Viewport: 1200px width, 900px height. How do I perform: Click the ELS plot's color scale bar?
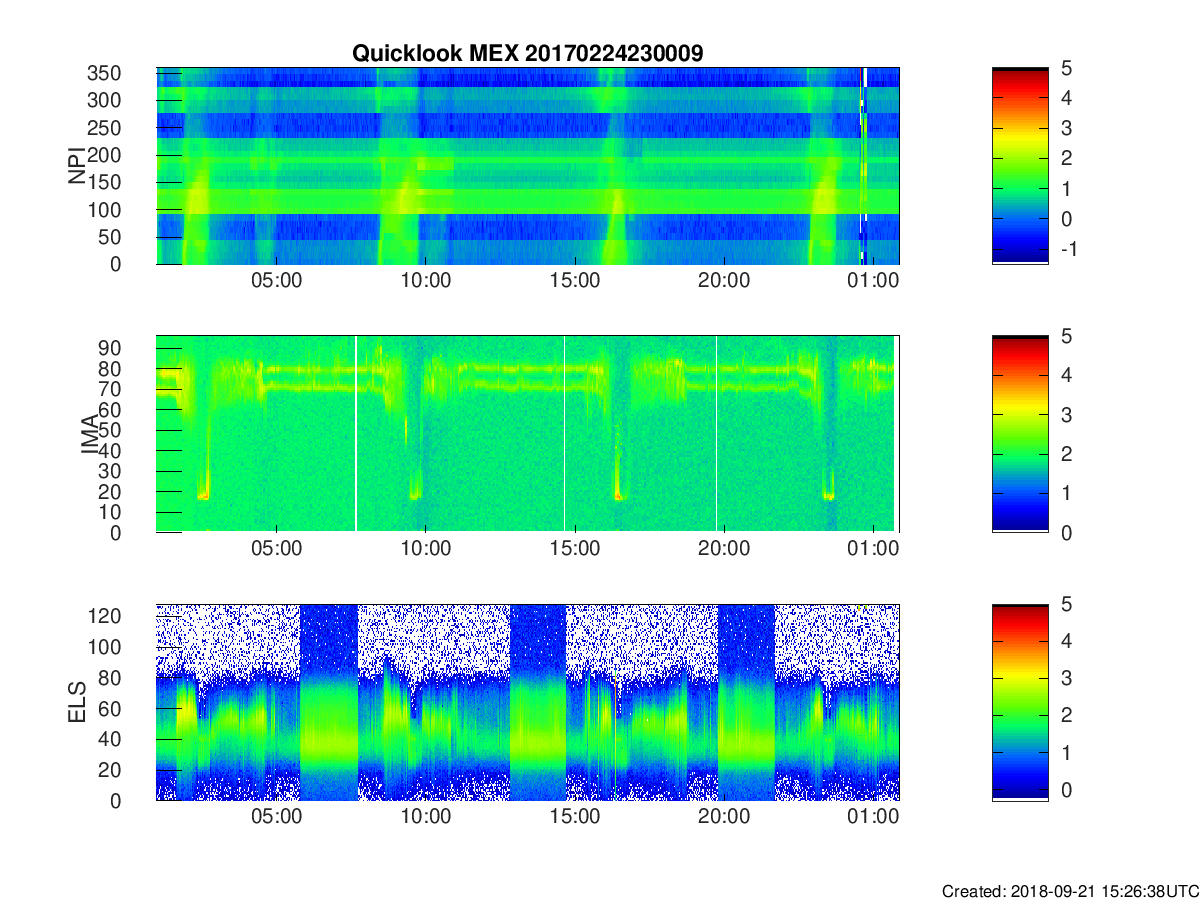pos(1020,702)
